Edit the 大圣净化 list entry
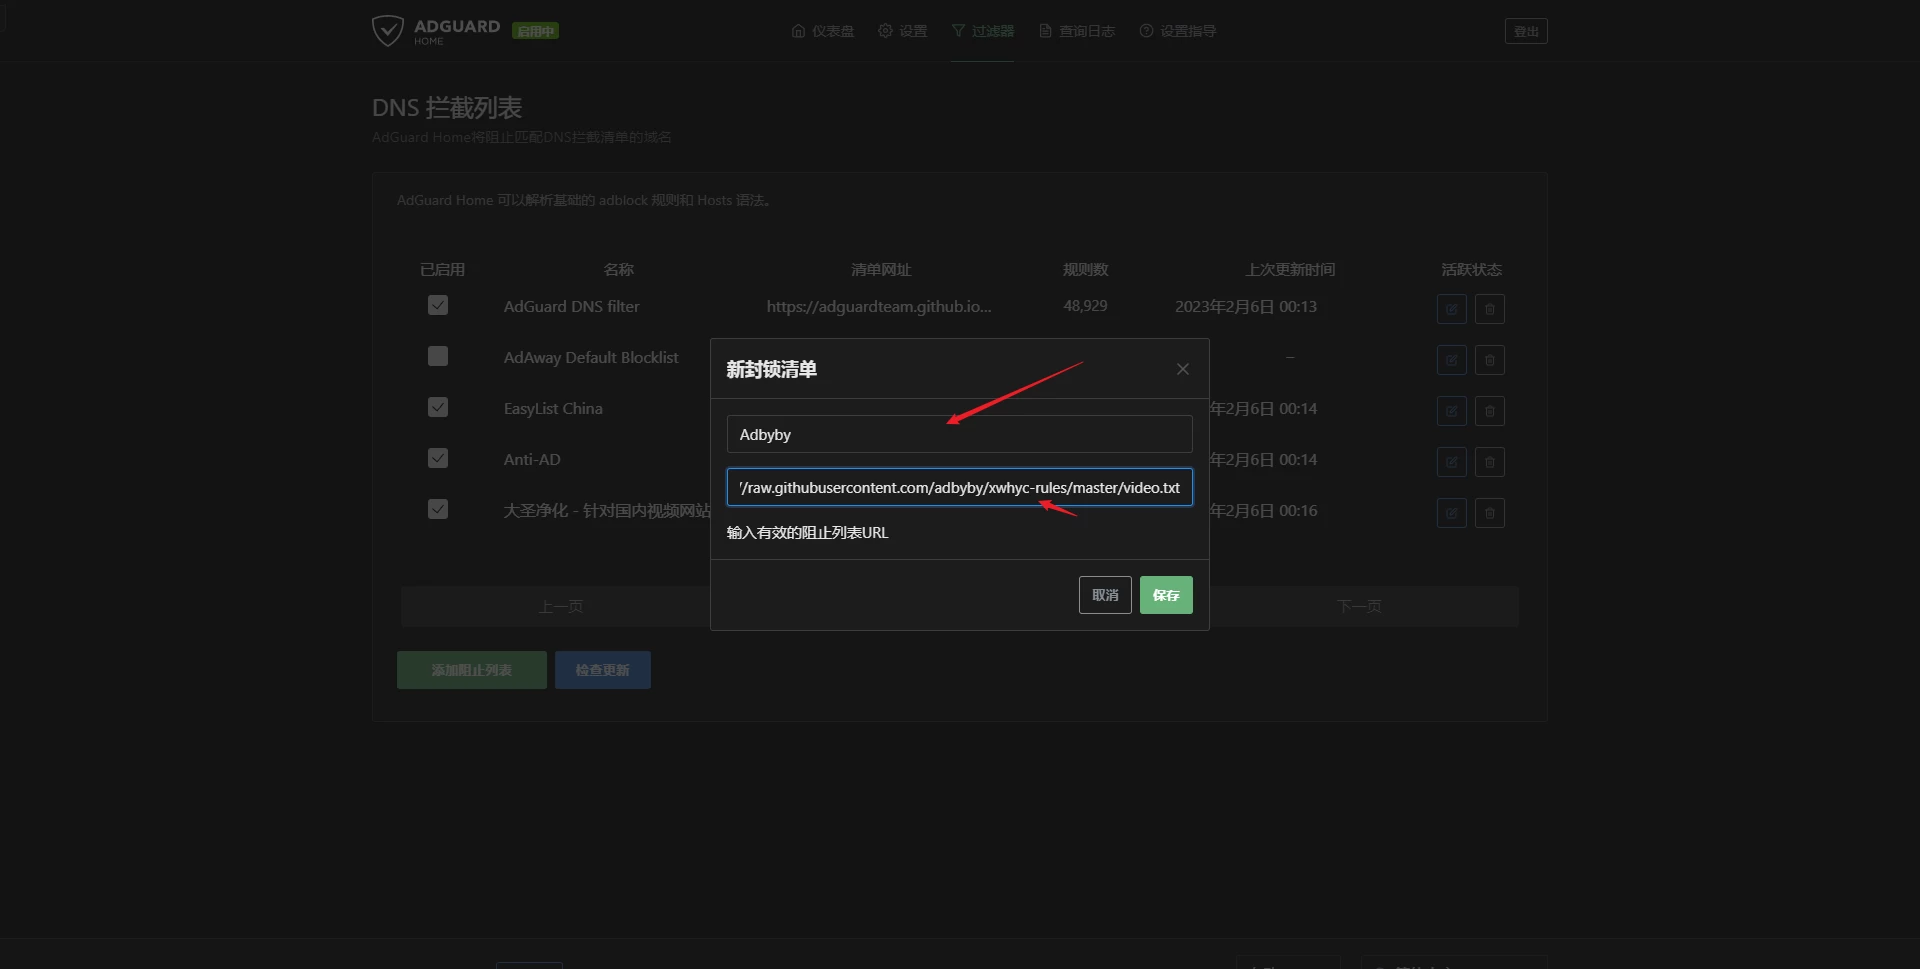 tap(1452, 513)
